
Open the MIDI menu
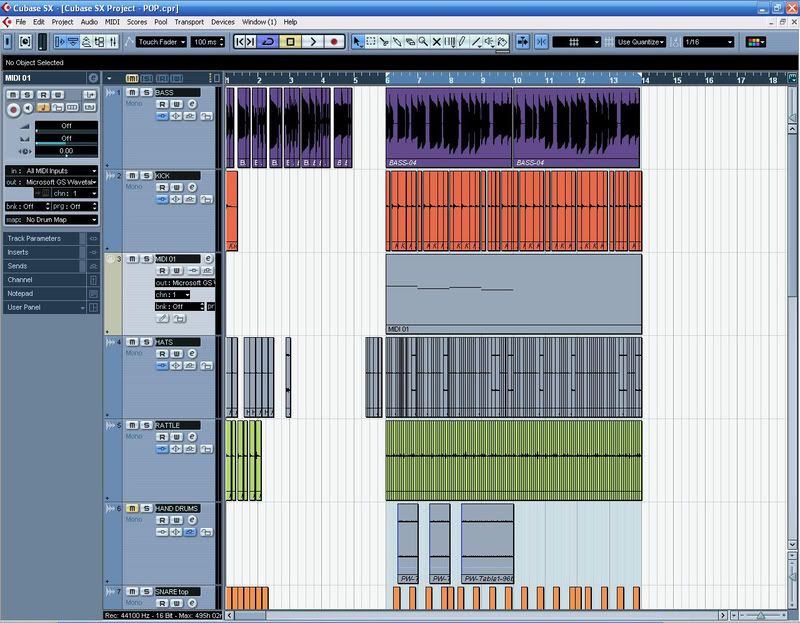tap(112, 22)
